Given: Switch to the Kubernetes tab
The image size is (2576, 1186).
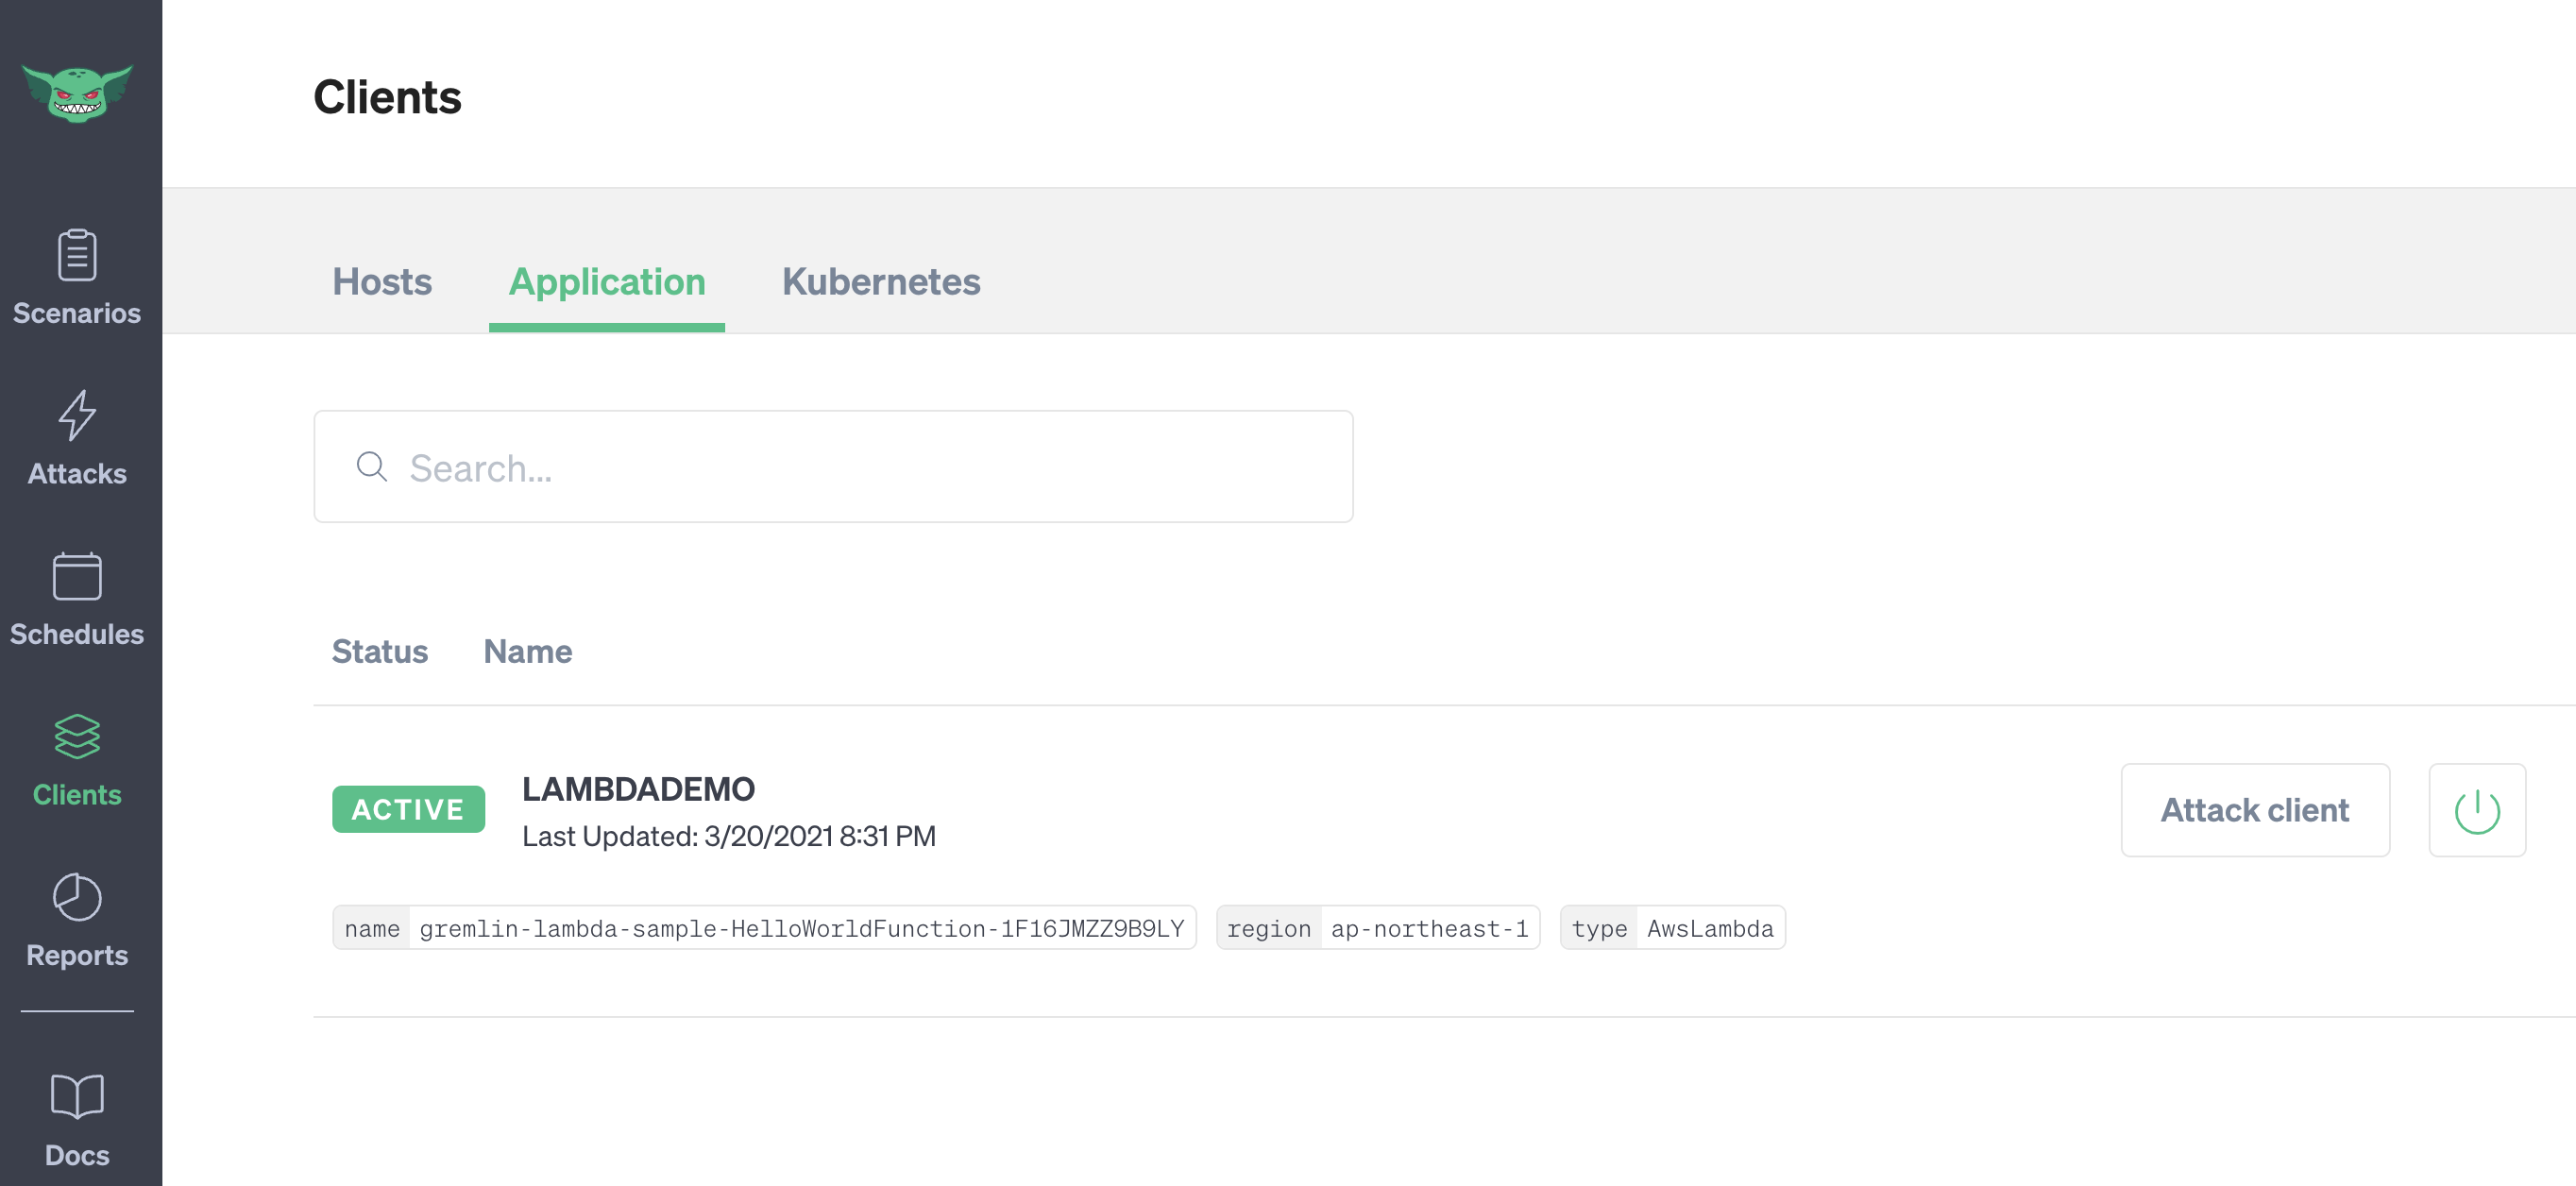Looking at the screenshot, I should click(881, 282).
